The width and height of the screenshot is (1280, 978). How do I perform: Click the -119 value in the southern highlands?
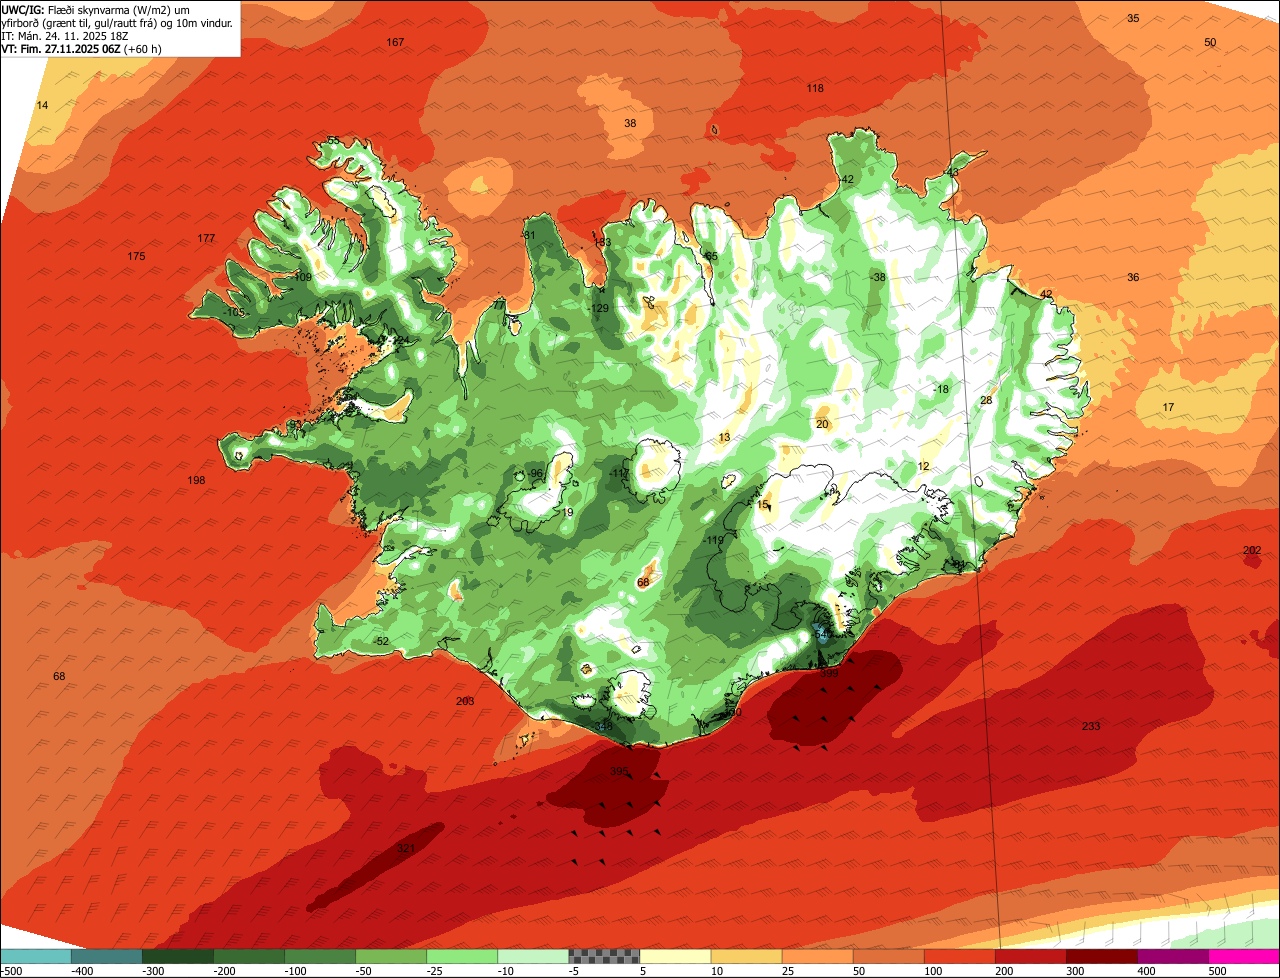713,540
